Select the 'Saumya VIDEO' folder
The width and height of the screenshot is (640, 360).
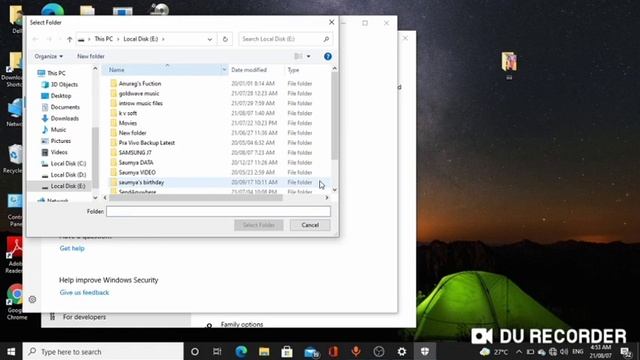(137, 172)
